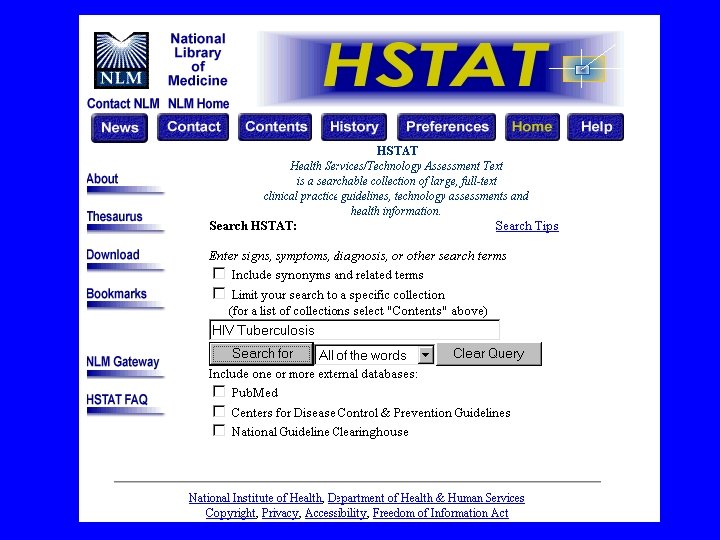Click the Search for button
The width and height of the screenshot is (720, 540).
tap(262, 354)
